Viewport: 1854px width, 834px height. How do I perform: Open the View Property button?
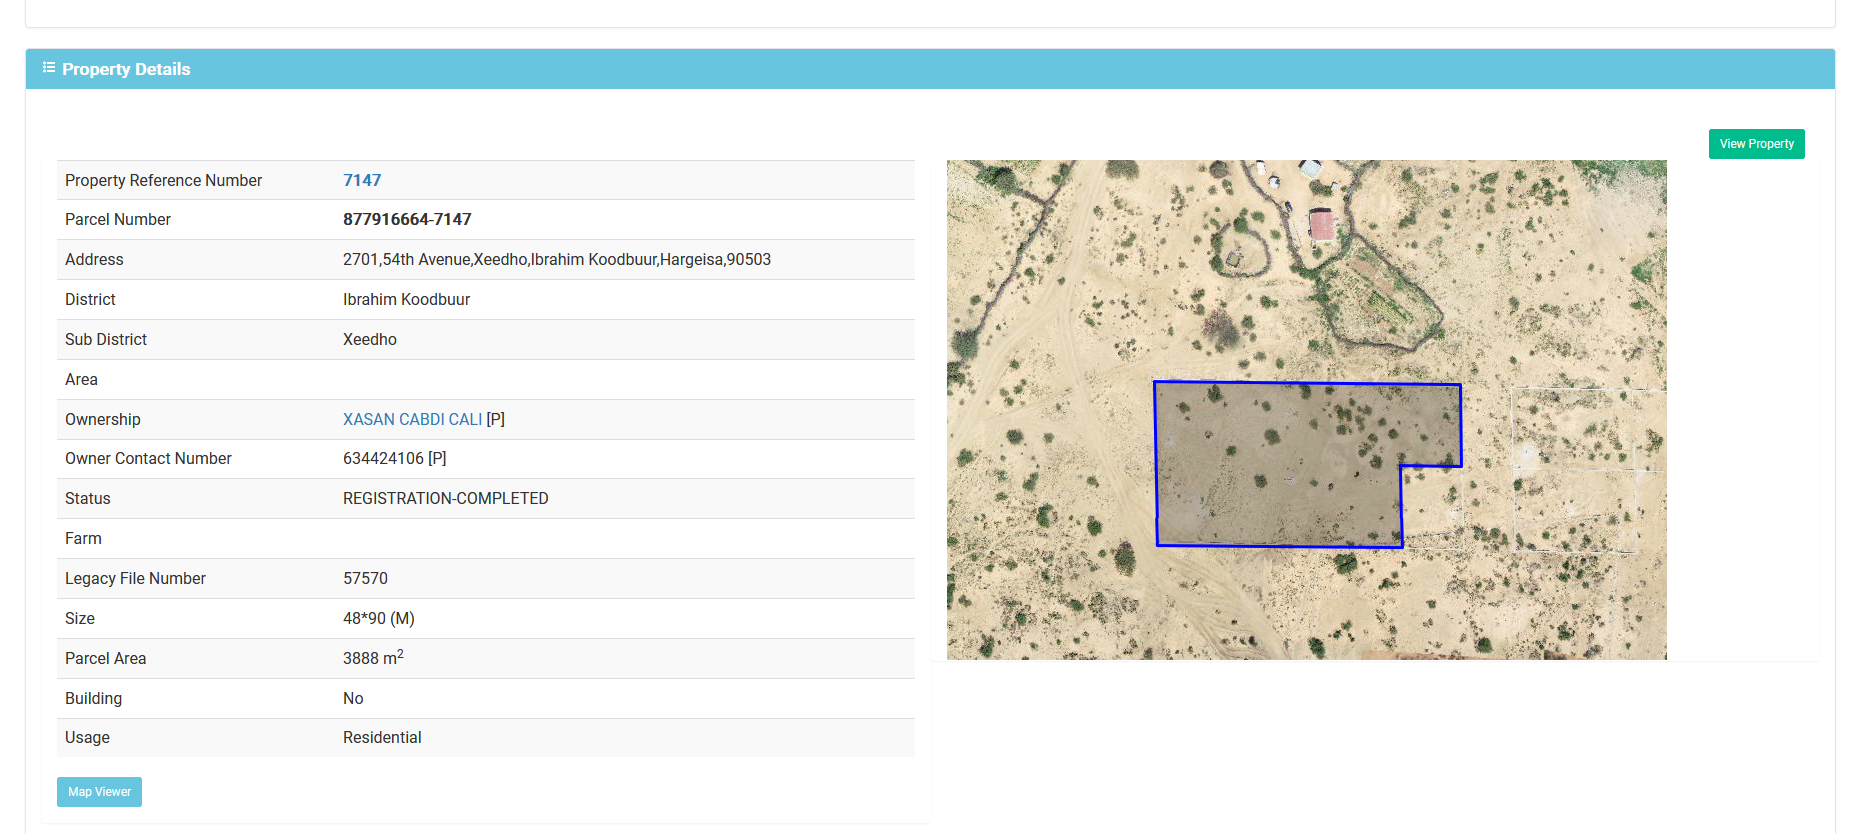pyautogui.click(x=1756, y=144)
